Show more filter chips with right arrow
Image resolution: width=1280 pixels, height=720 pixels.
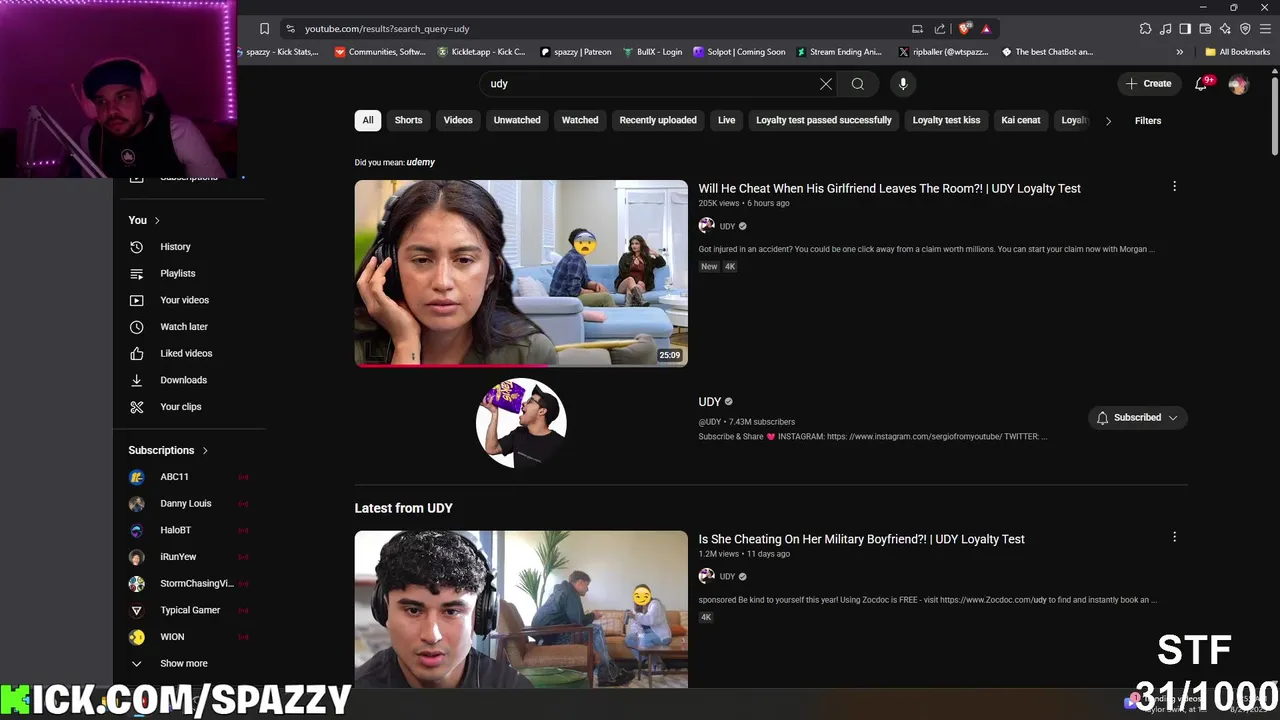click(1108, 120)
